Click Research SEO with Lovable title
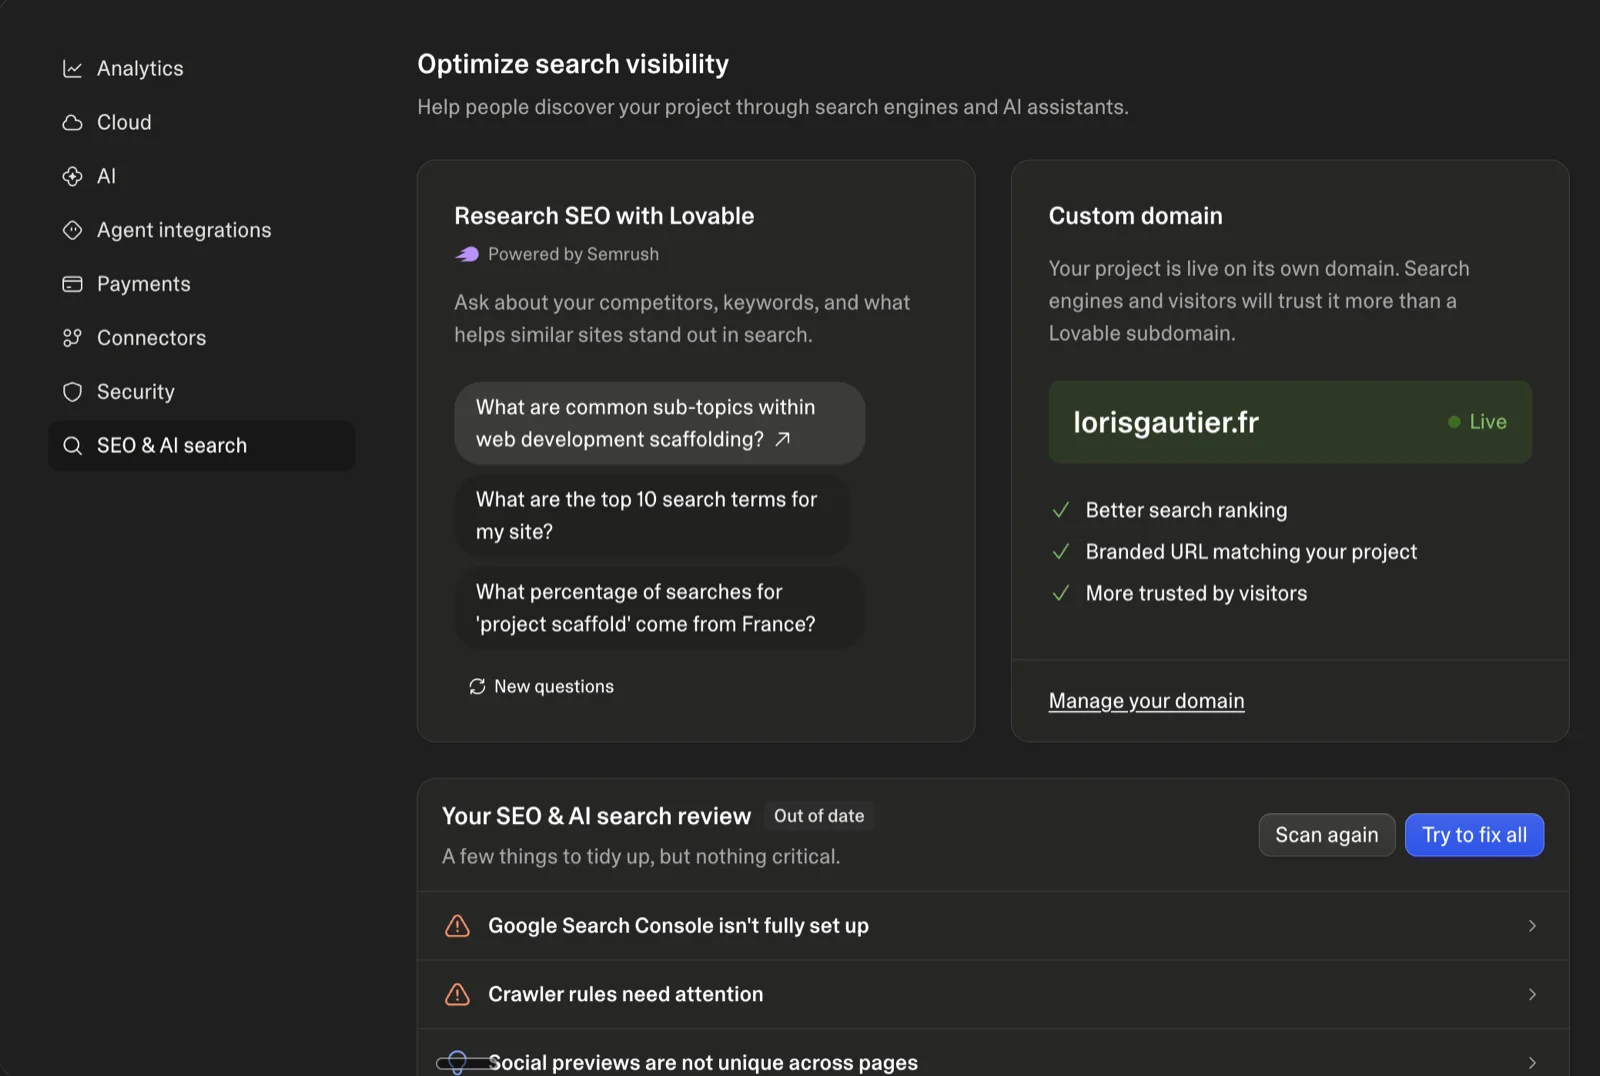 click(604, 216)
